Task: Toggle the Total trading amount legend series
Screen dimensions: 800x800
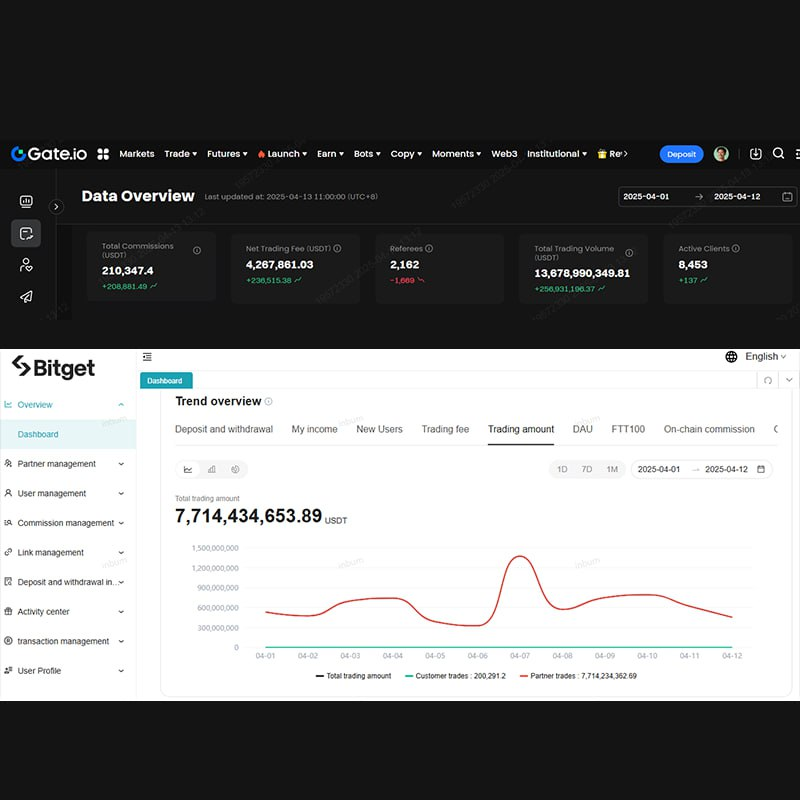Action: 353,676
